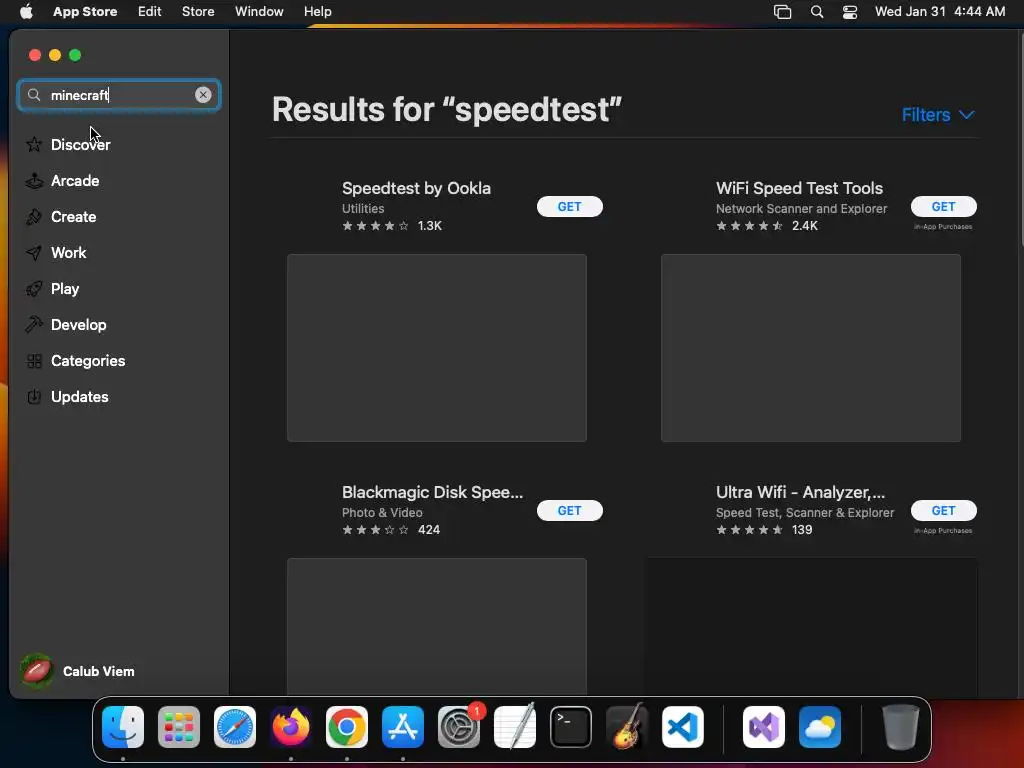The image size is (1024, 768).
Task: Click the Stage Manager menu bar icon
Action: coord(782,12)
